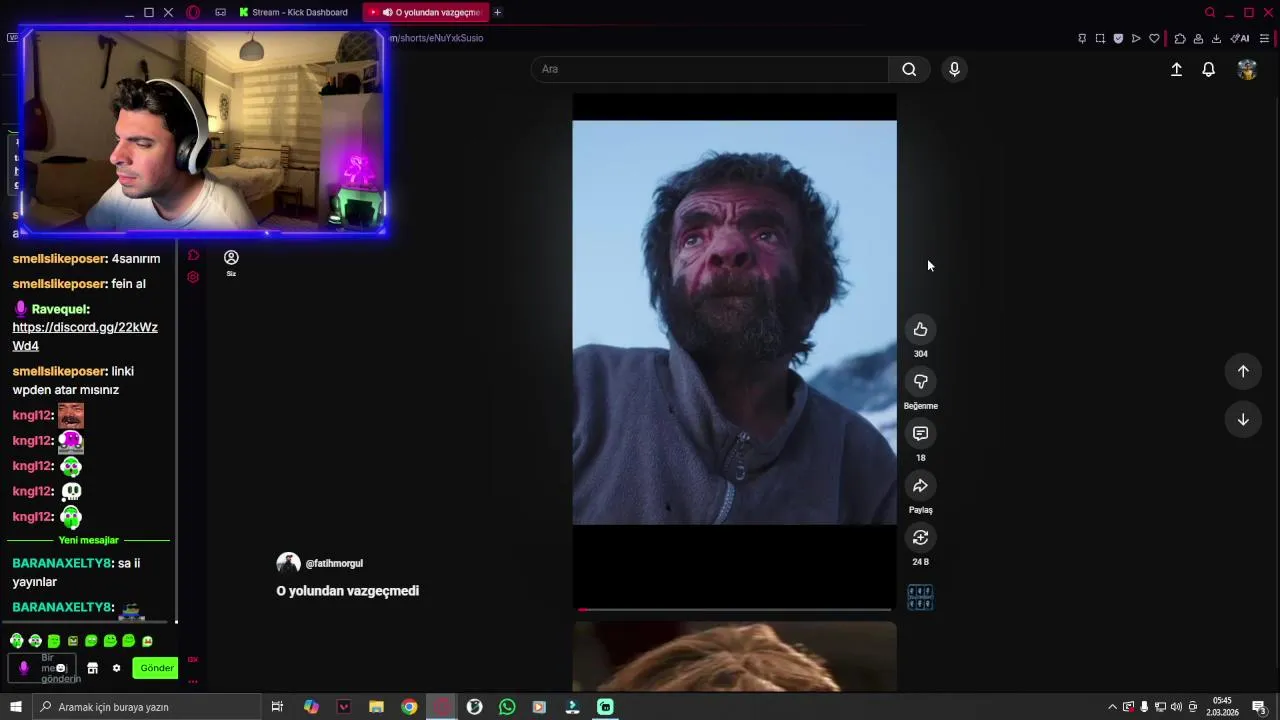This screenshot has width=1280, height=720.
Task: Open the next short preview below
Action: (734, 656)
